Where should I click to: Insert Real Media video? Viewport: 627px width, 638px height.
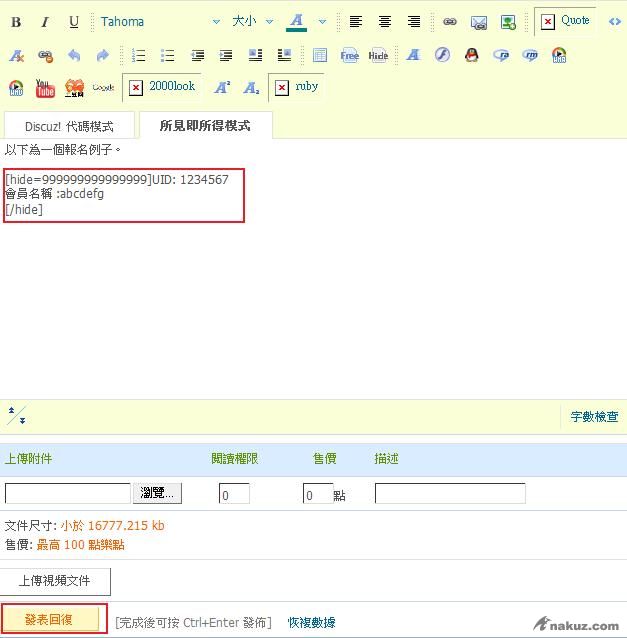pyautogui.click(x=530, y=55)
